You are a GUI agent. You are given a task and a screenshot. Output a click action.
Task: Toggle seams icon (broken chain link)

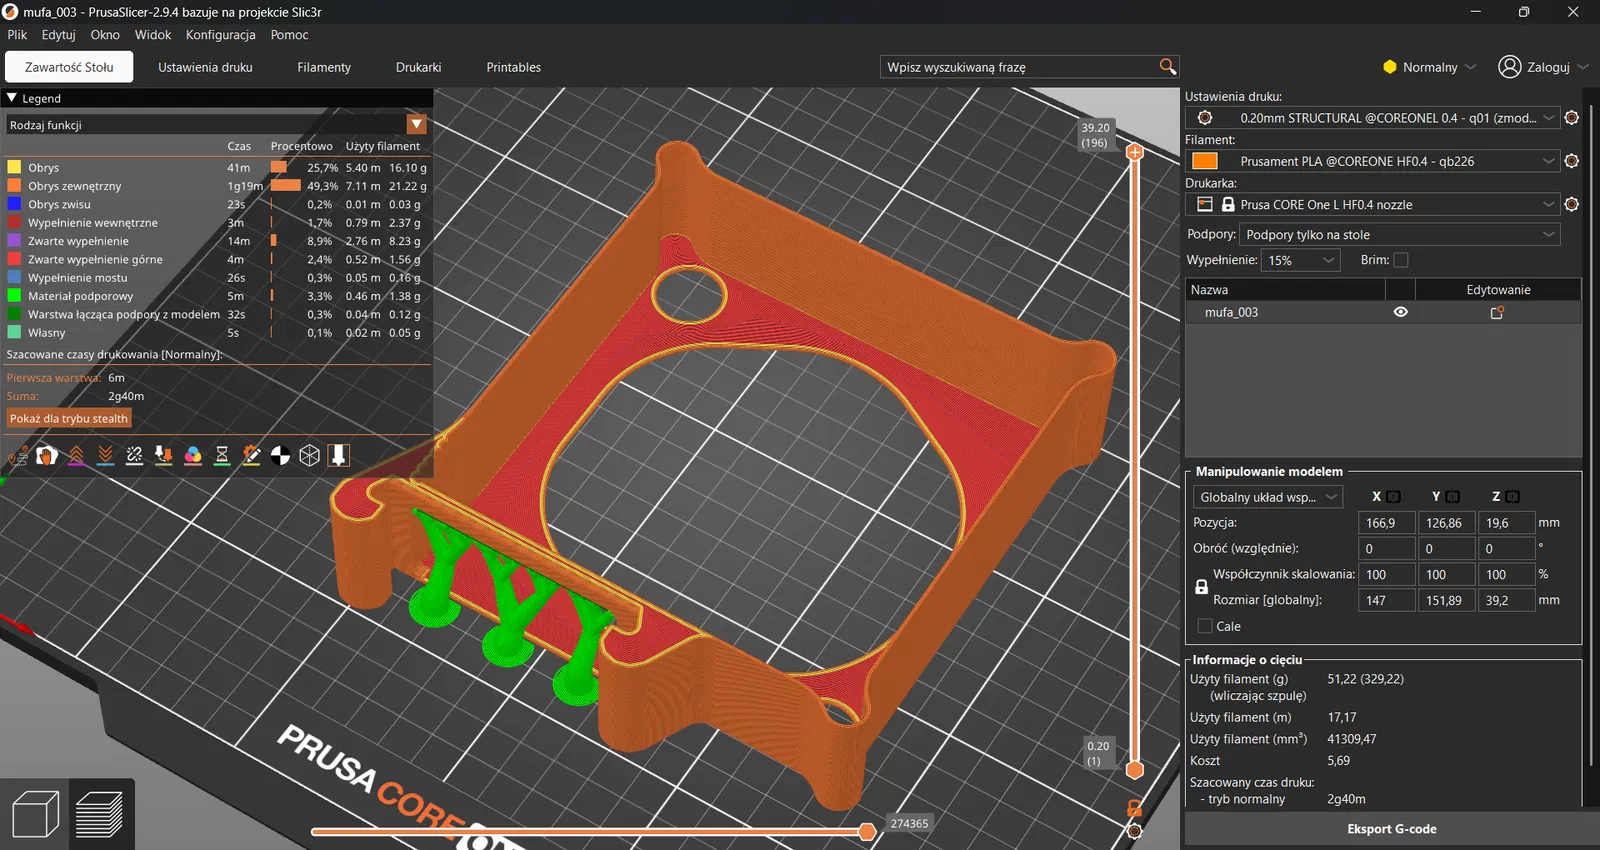(x=134, y=456)
